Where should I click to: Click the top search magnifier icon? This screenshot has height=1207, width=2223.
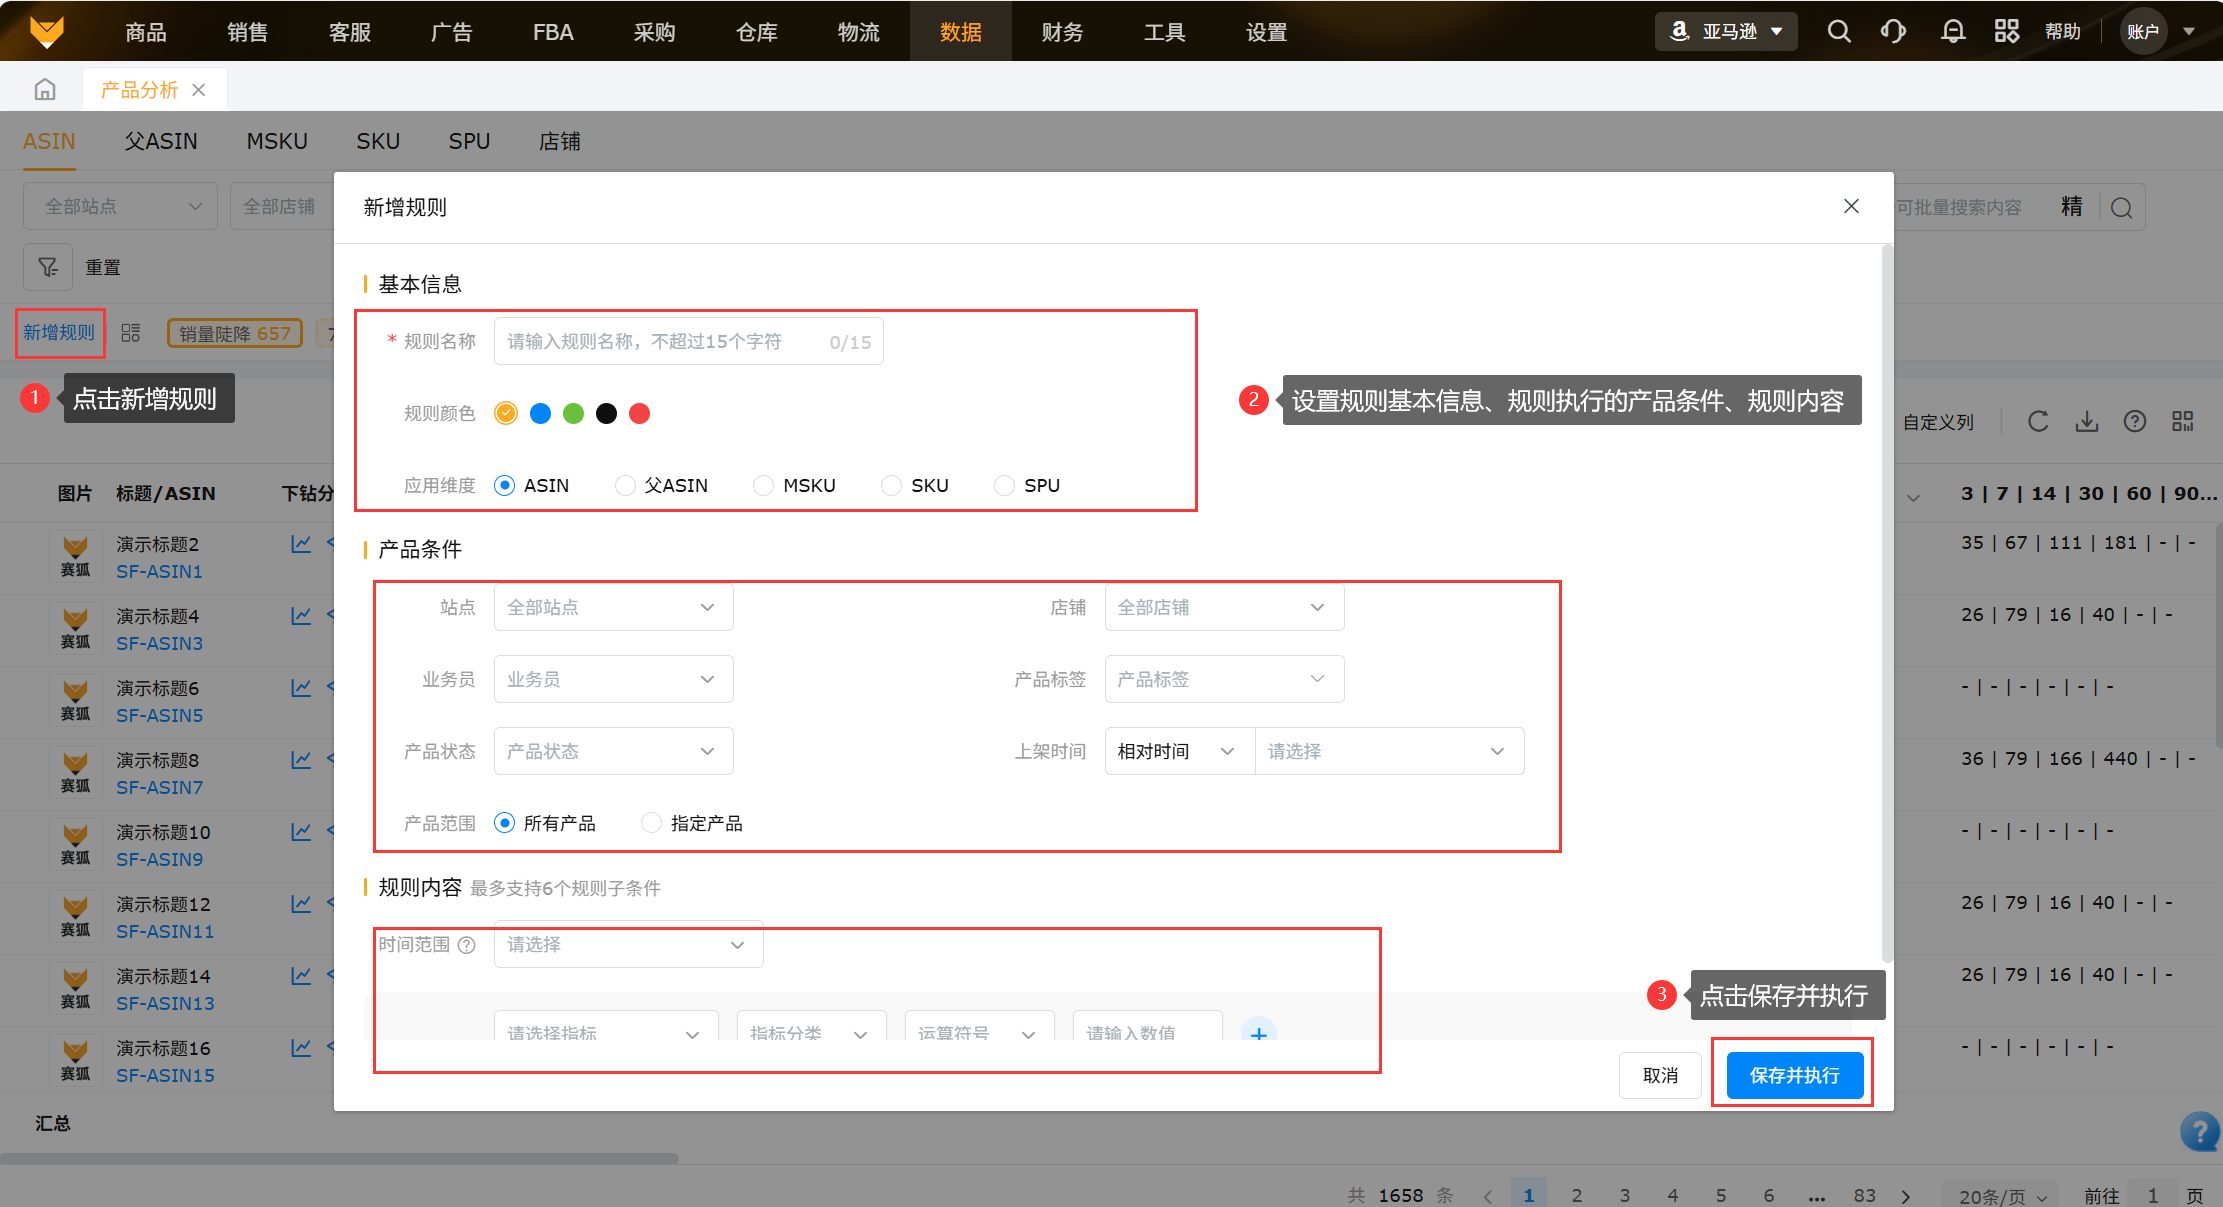1838,32
